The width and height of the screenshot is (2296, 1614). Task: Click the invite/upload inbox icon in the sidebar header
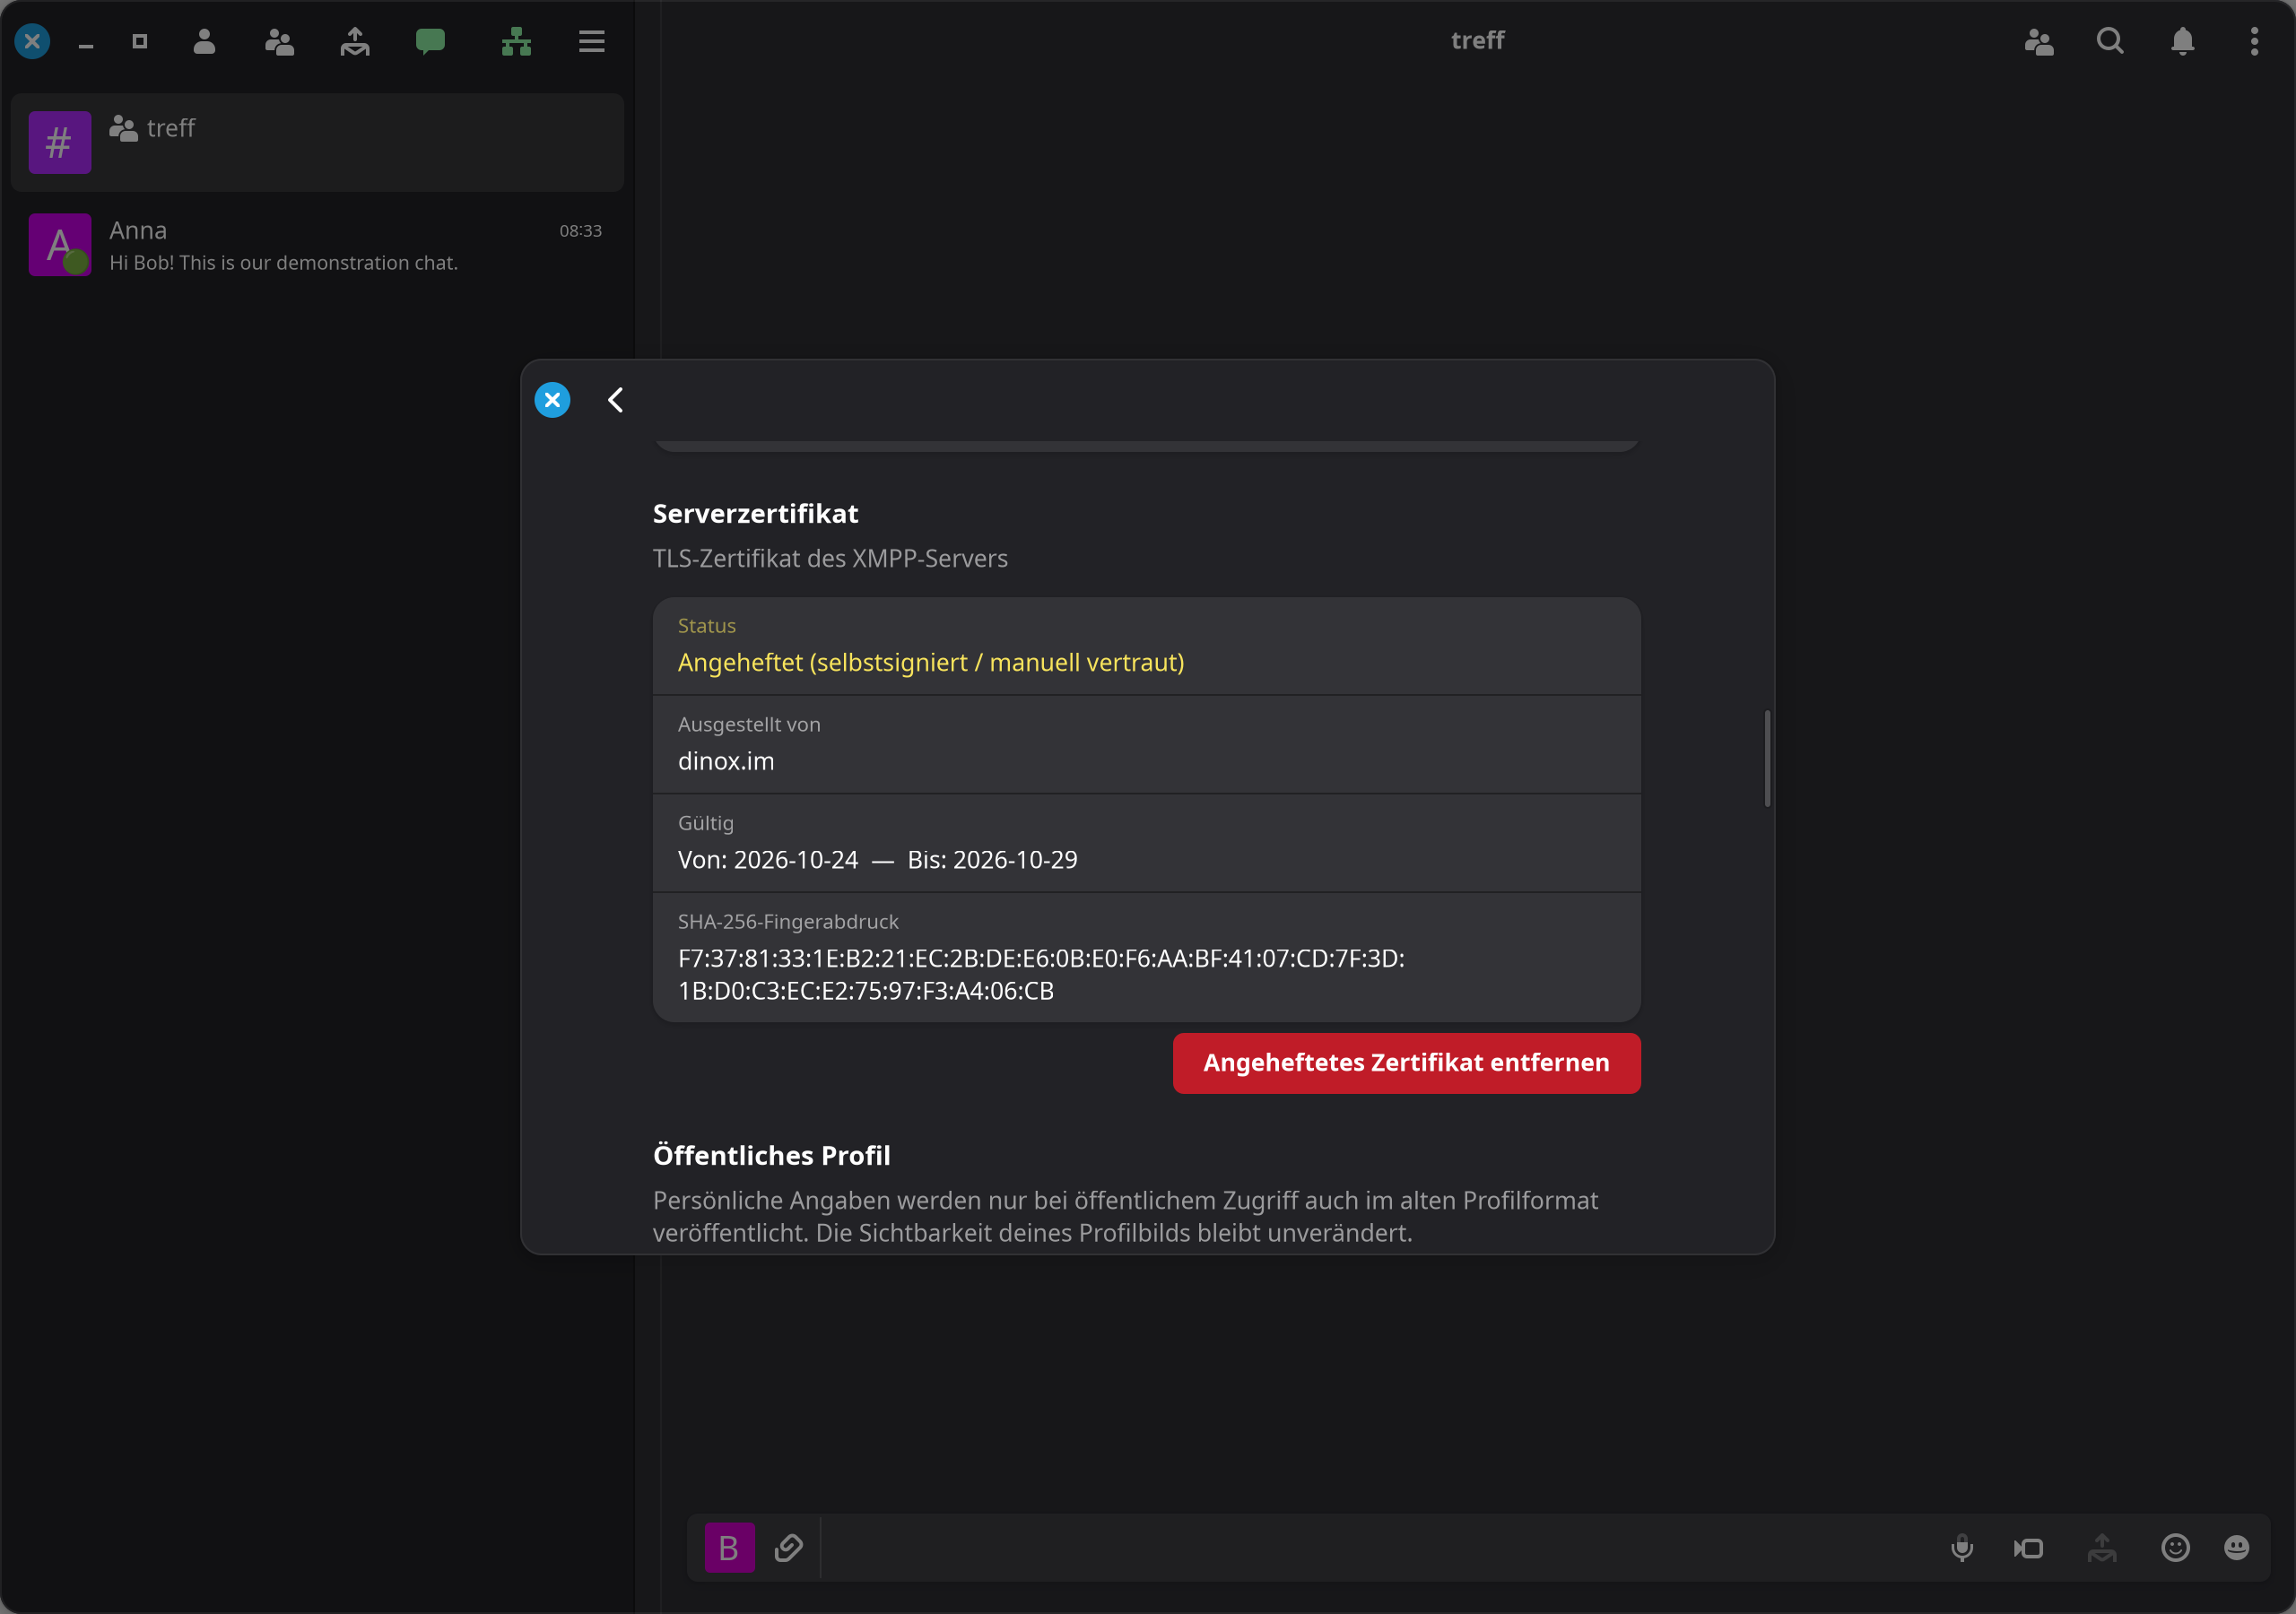tap(355, 41)
